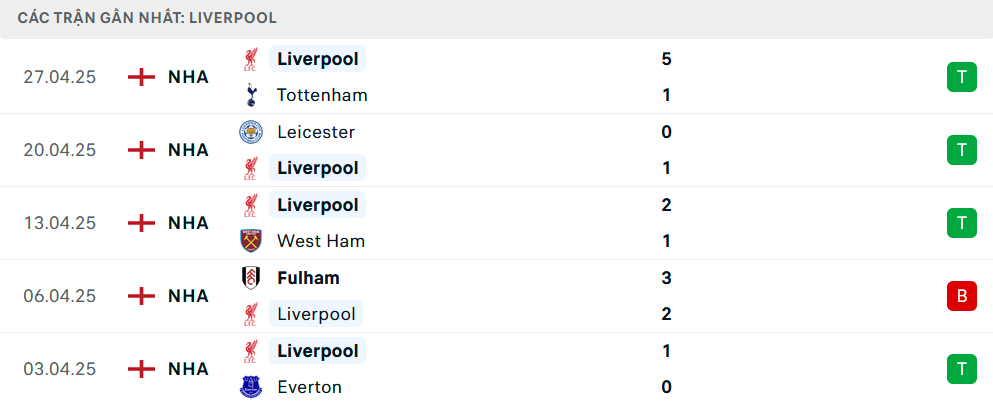Click England flag for the 27.04.25 match
The image size is (993, 405).
[x=143, y=77]
